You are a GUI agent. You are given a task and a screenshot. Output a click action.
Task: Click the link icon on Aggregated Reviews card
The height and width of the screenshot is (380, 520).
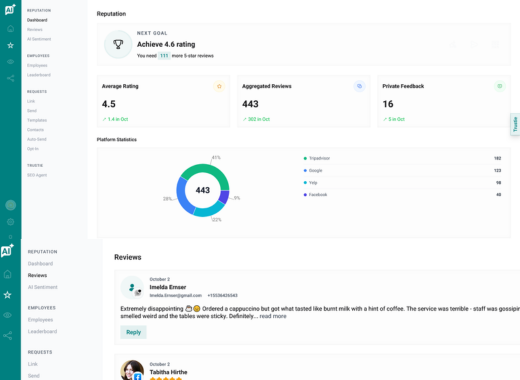(x=359, y=86)
